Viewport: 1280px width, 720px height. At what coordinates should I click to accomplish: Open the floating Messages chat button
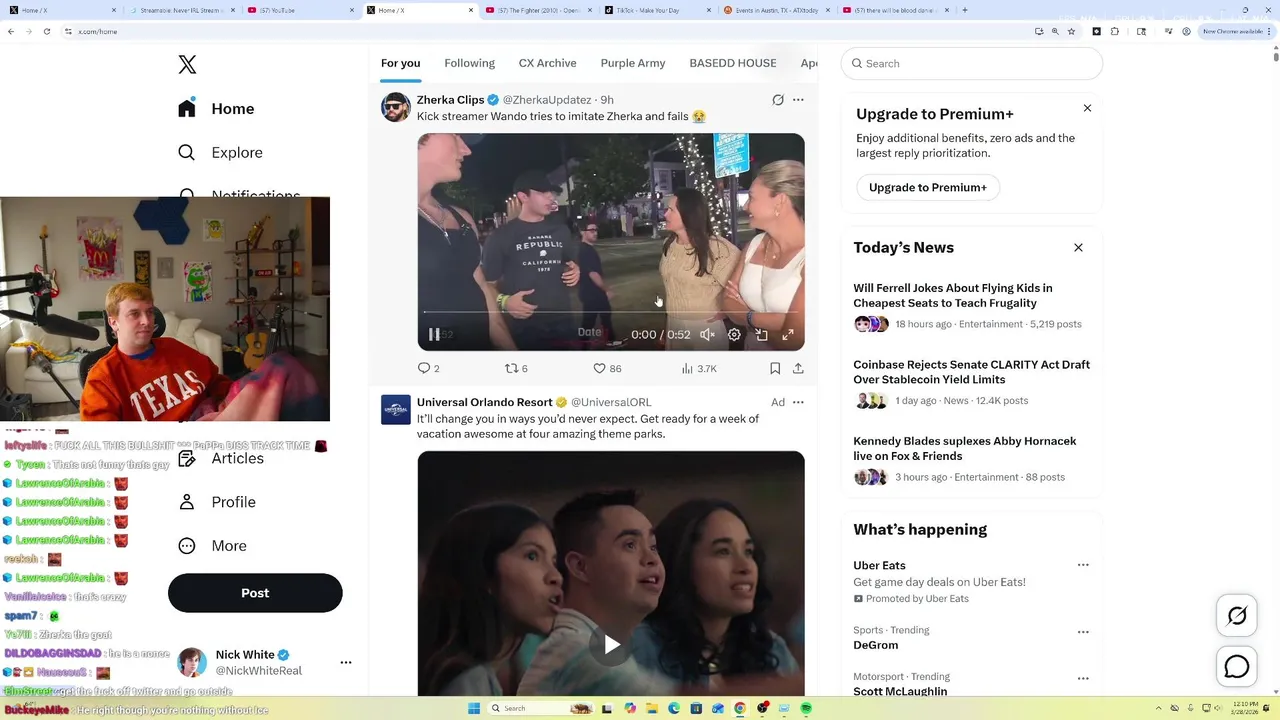click(x=1237, y=666)
